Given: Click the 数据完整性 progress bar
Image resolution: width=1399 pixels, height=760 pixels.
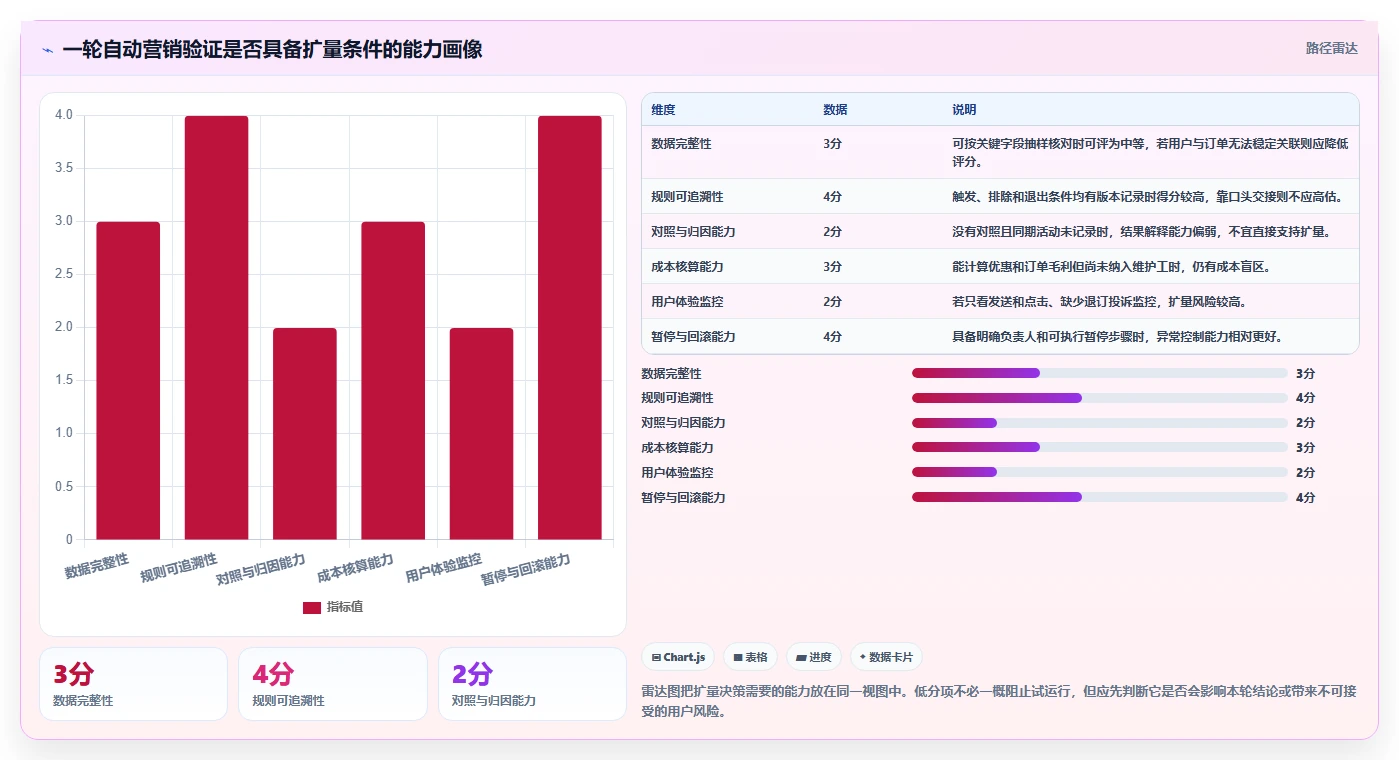Looking at the screenshot, I should tap(1100, 373).
